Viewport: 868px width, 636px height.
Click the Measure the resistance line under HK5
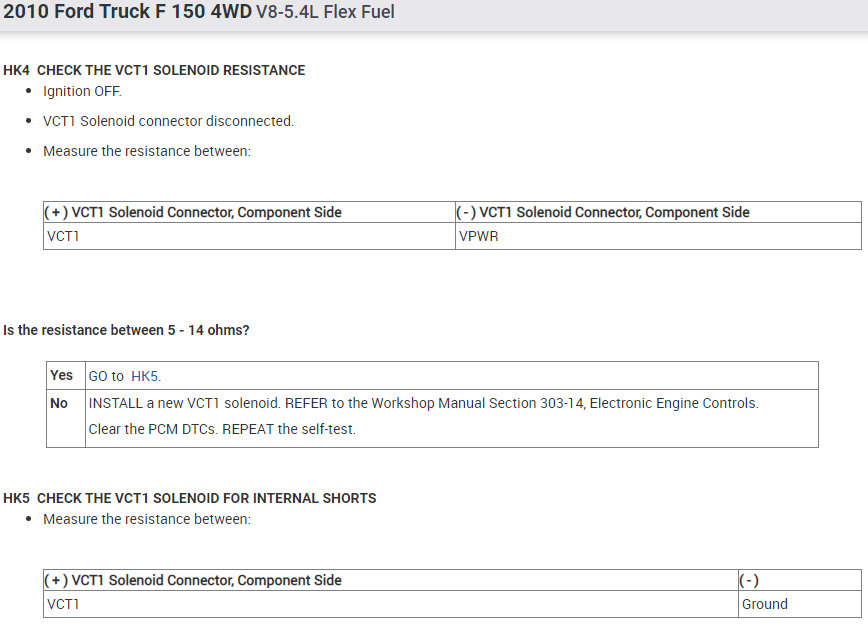(x=147, y=519)
